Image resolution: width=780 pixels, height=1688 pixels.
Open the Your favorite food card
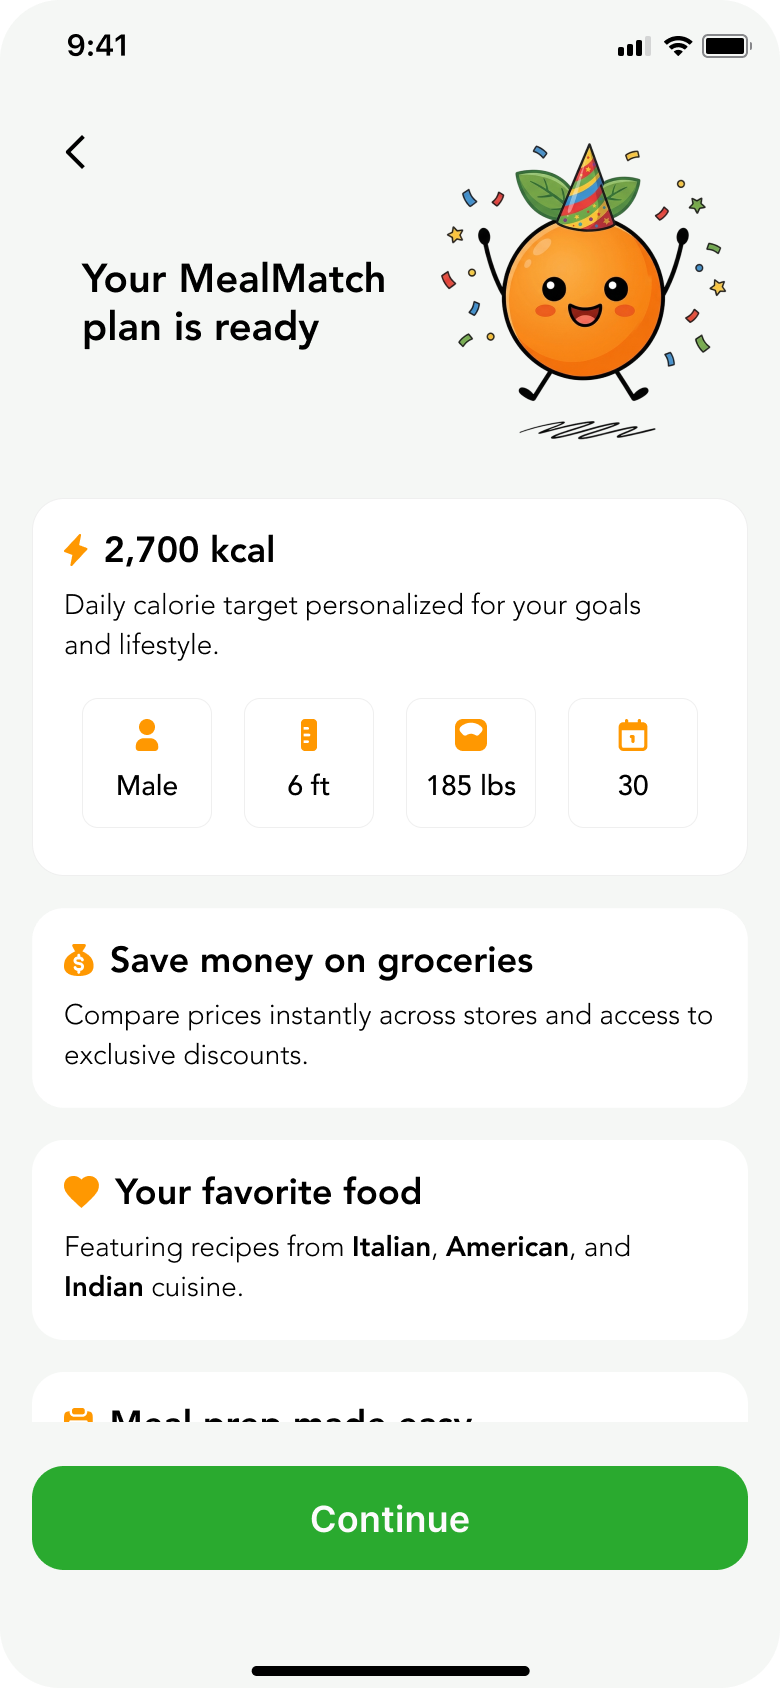(390, 1239)
